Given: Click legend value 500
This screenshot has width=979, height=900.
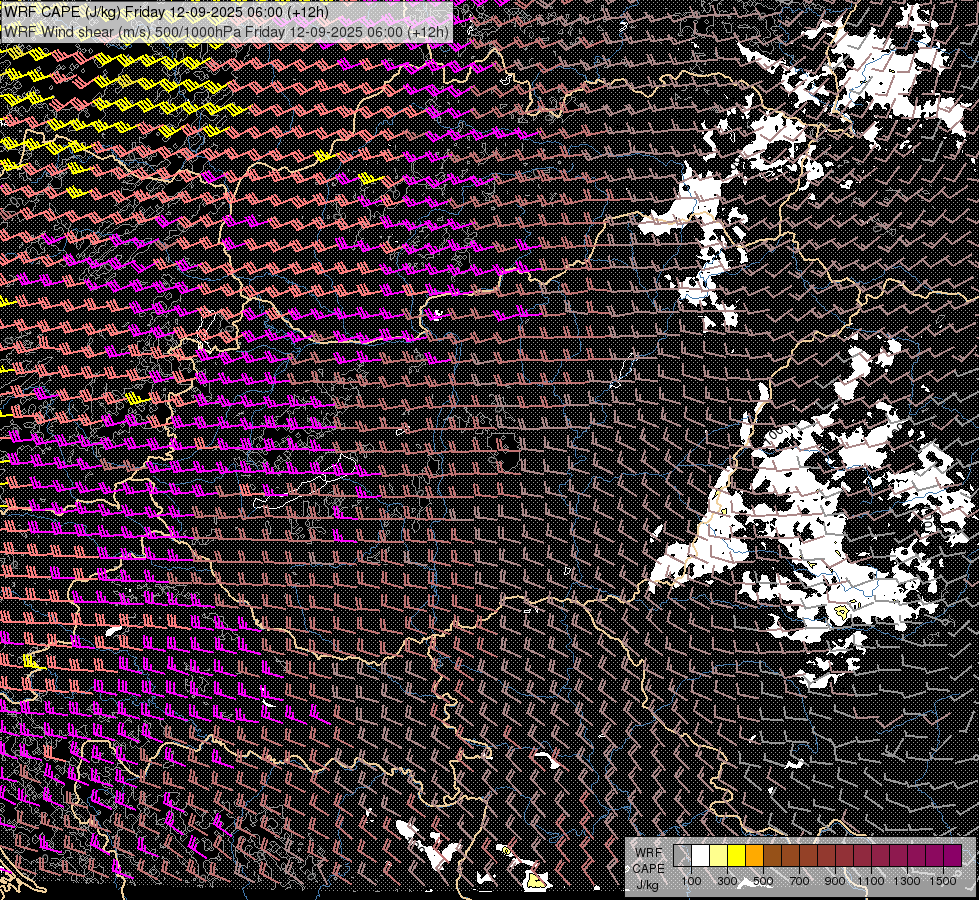Looking at the screenshot, I should (x=763, y=881).
